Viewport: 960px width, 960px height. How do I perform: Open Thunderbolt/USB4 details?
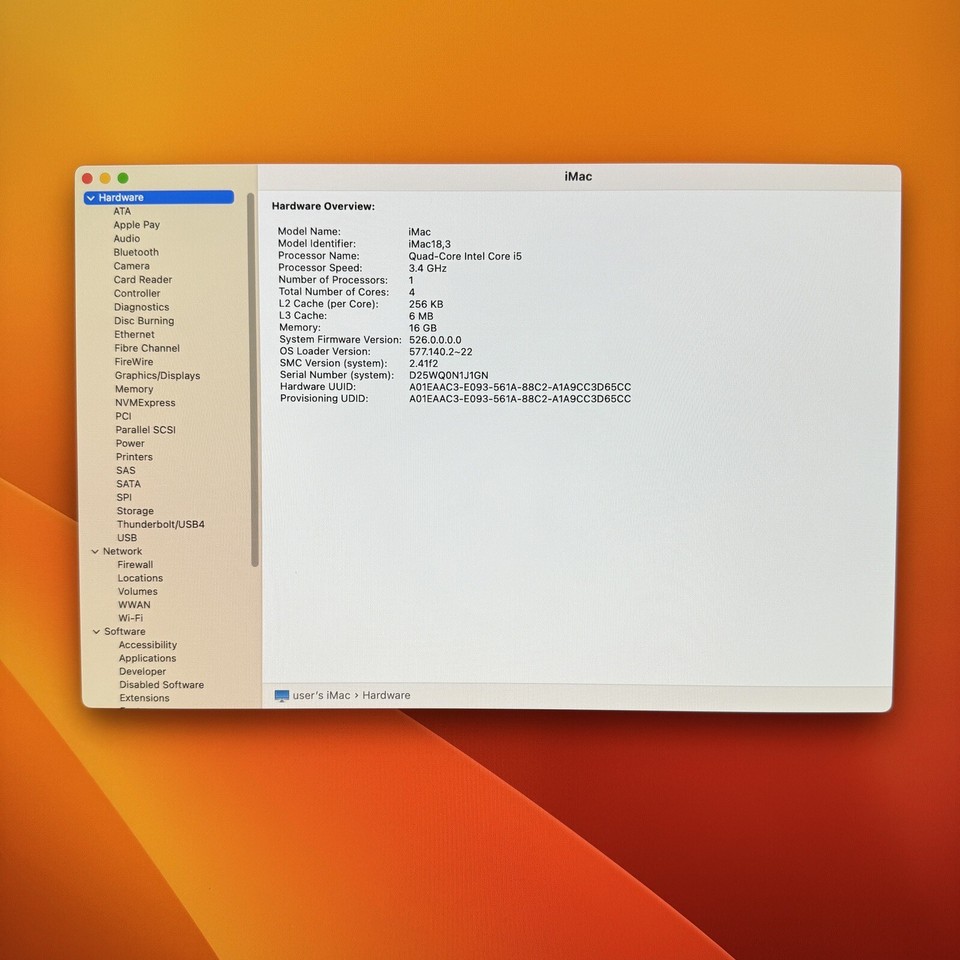(x=160, y=525)
